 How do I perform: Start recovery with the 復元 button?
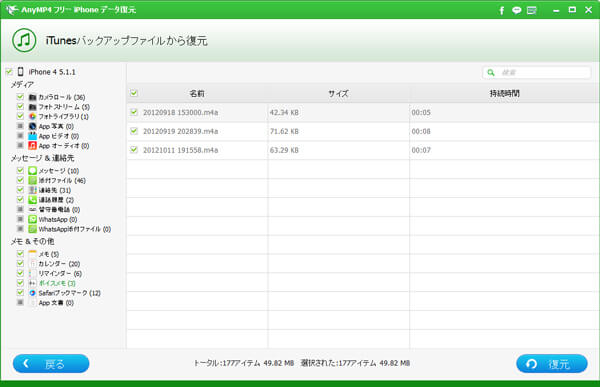click(552, 364)
